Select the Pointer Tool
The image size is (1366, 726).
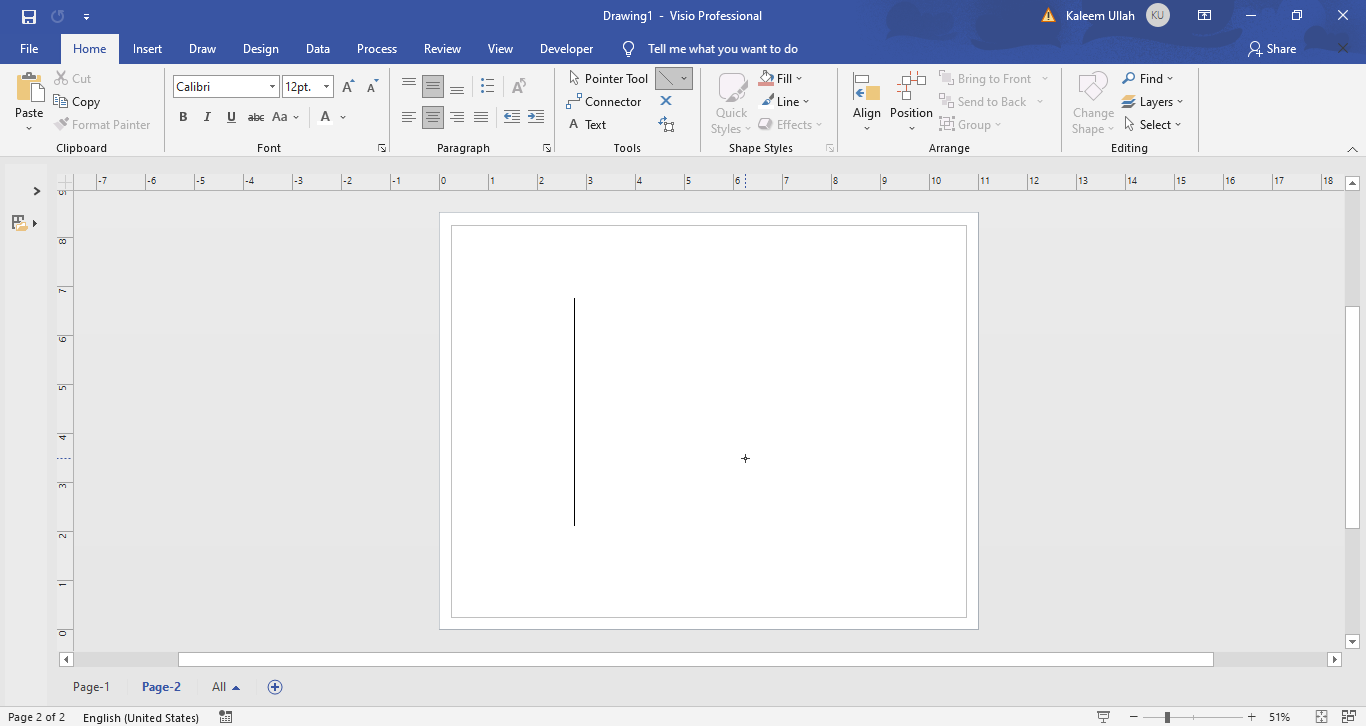click(607, 78)
